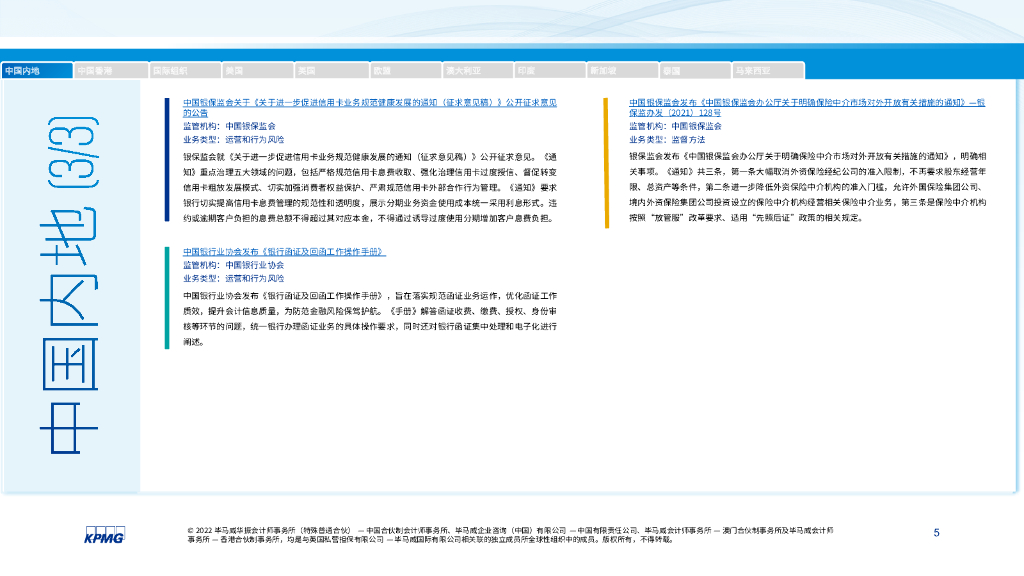The image size is (1024, 576).
Task: Click the 银行函证 handbook summary paragraph
Action: [370, 319]
